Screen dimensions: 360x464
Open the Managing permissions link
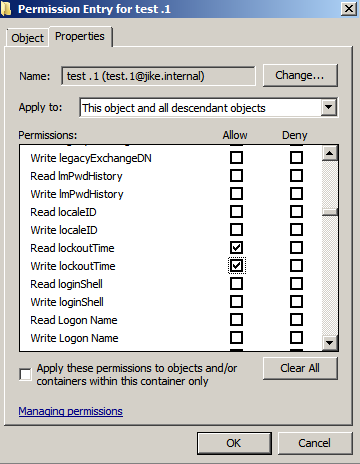[x=71, y=411]
